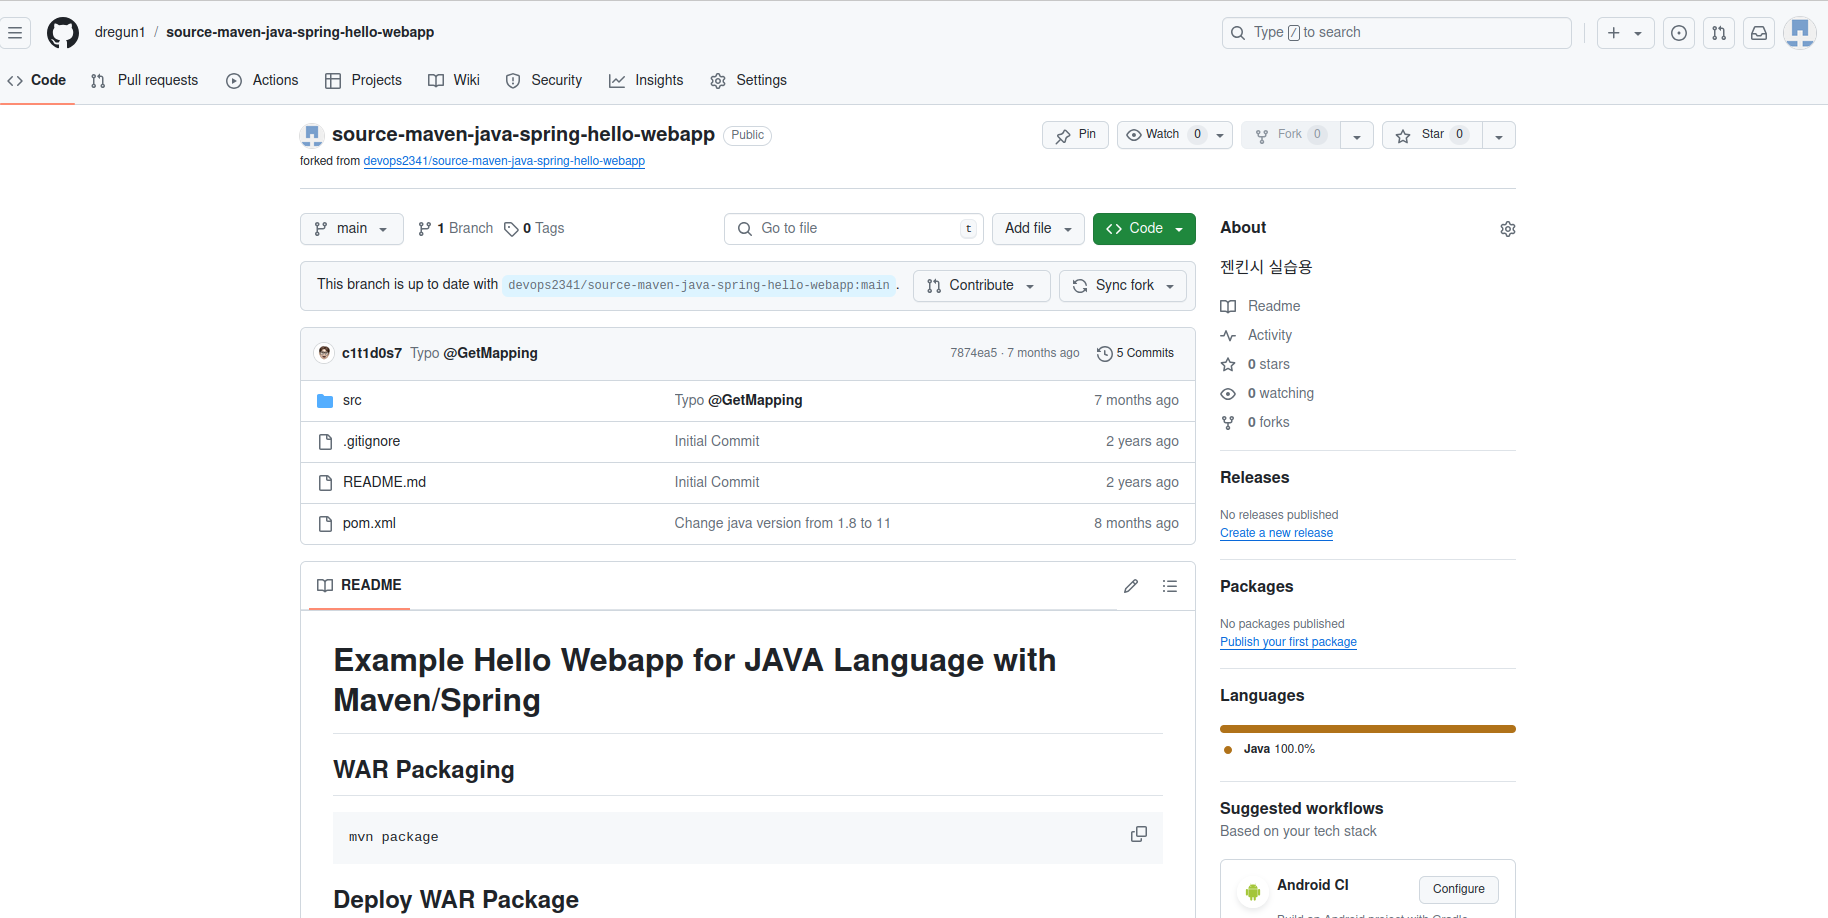Expand the Sync fork dropdown
This screenshot has width=1828, height=918.
point(1123,286)
